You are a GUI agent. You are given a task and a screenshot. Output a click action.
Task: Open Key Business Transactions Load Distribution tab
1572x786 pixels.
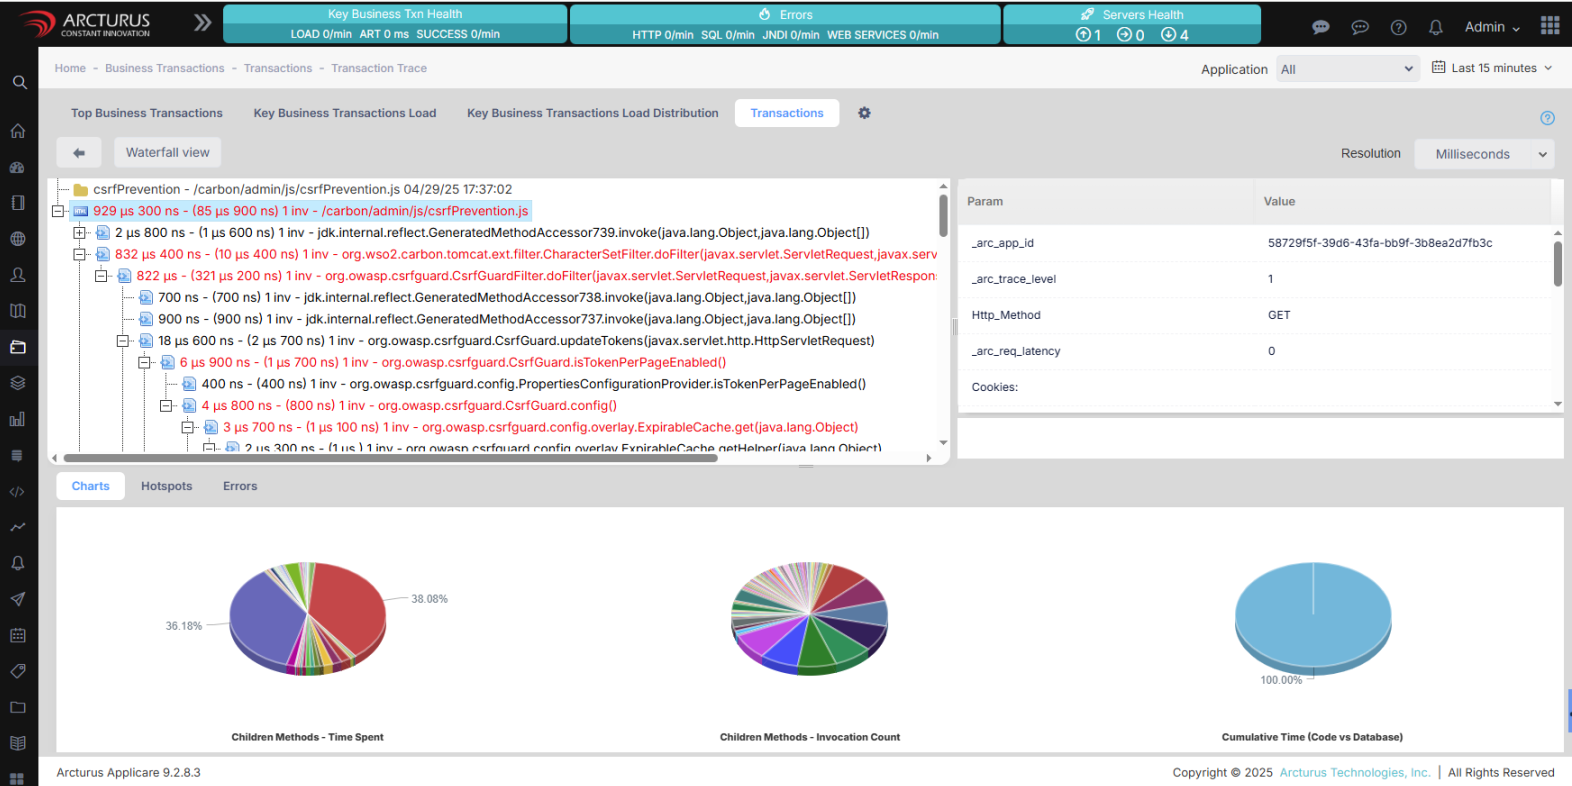click(593, 113)
